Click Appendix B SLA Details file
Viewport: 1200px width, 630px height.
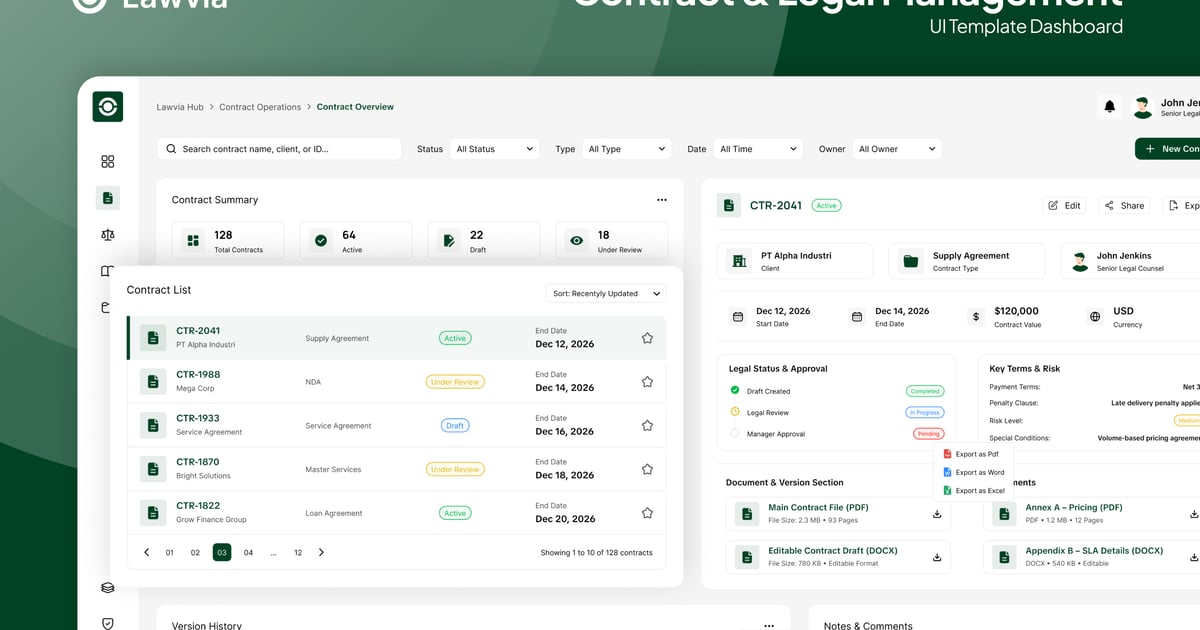point(1091,557)
